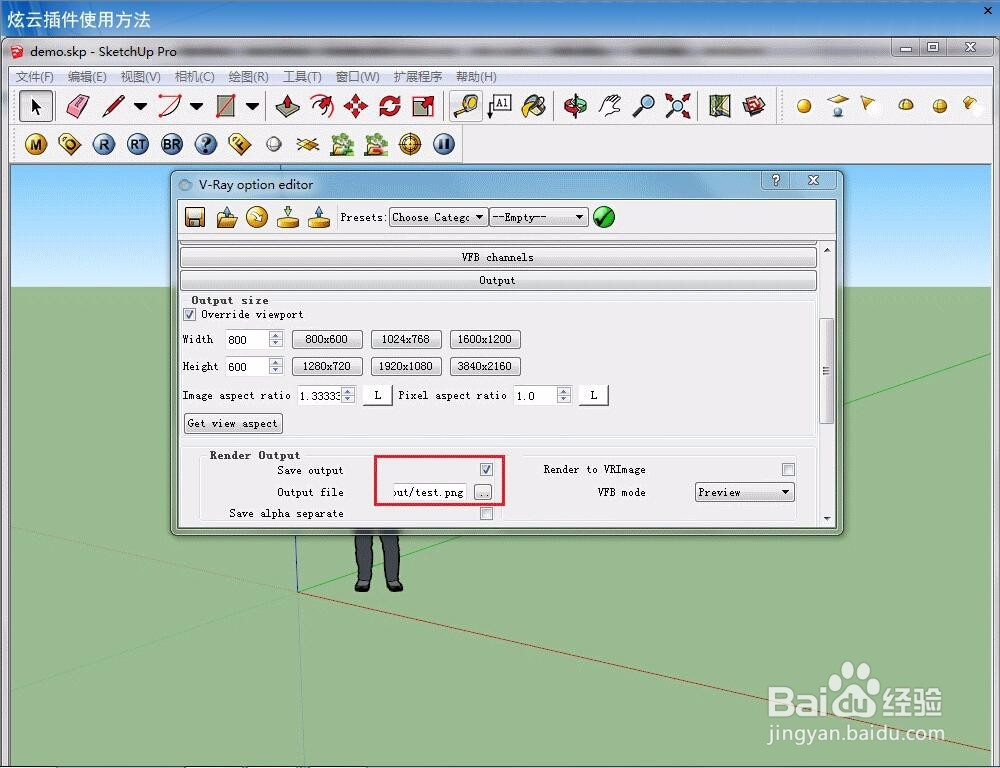Open V-Ray help question icon

205,145
